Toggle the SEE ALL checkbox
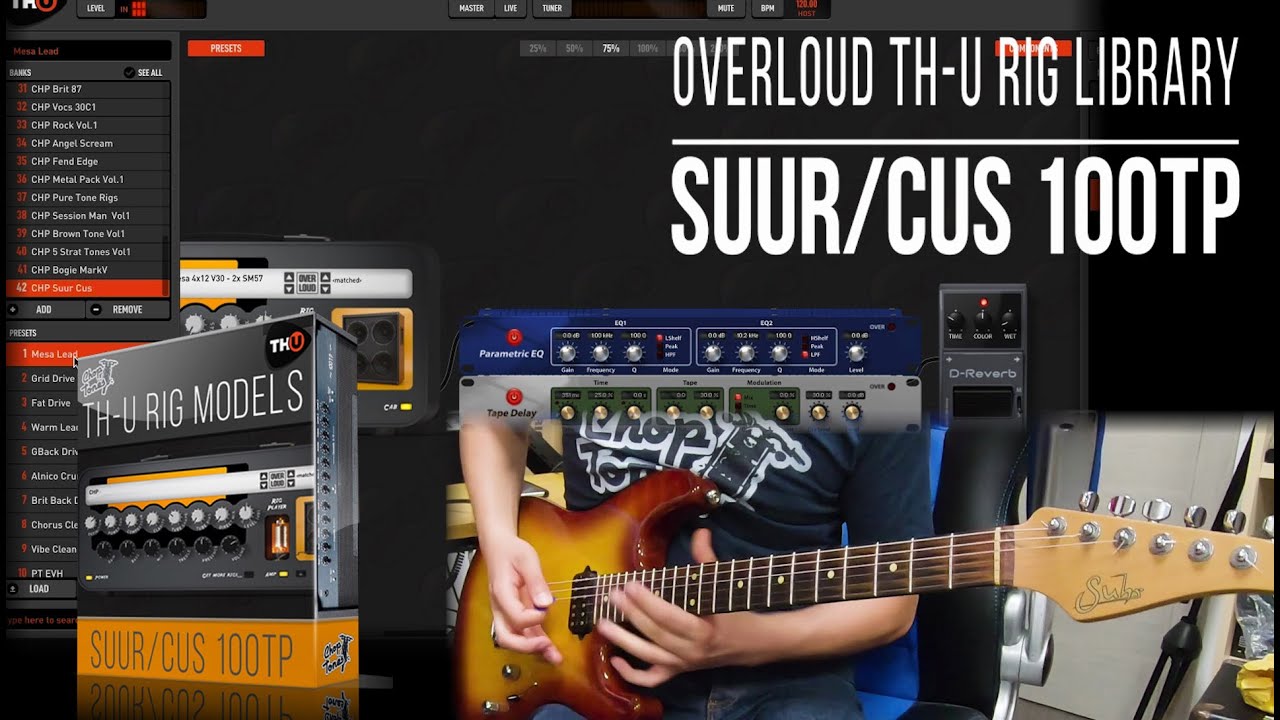This screenshot has height=720, width=1280. click(129, 73)
